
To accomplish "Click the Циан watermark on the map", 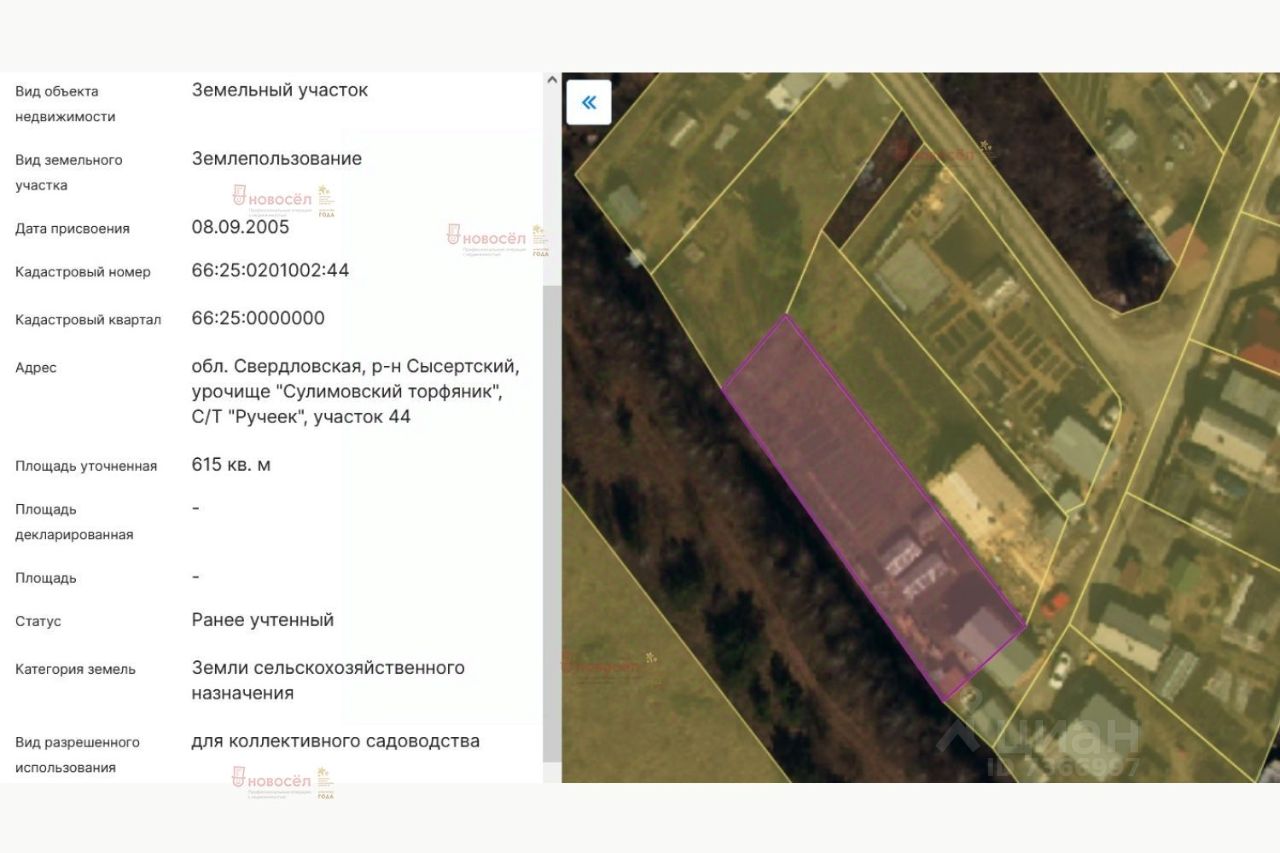I will [1040, 745].
